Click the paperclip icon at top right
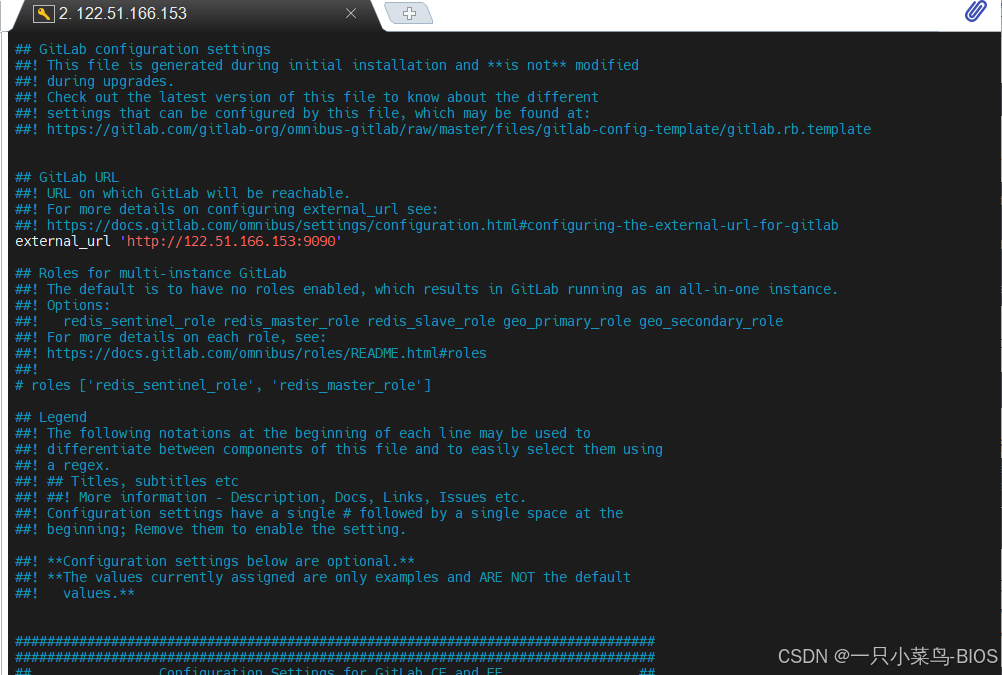The image size is (1002, 675). click(x=977, y=12)
